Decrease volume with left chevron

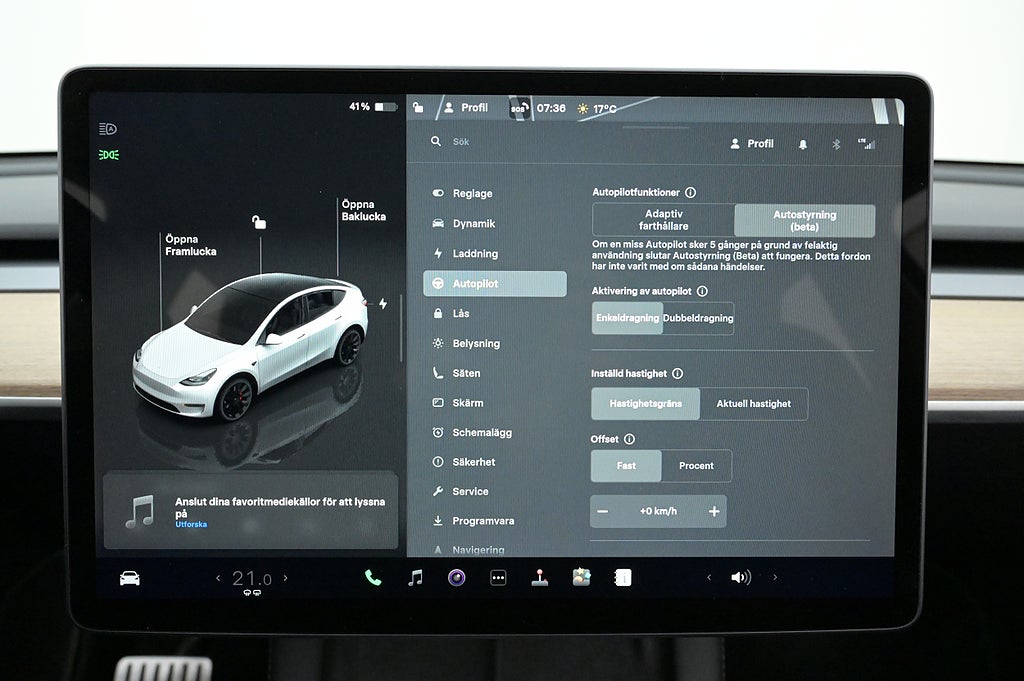(x=709, y=577)
